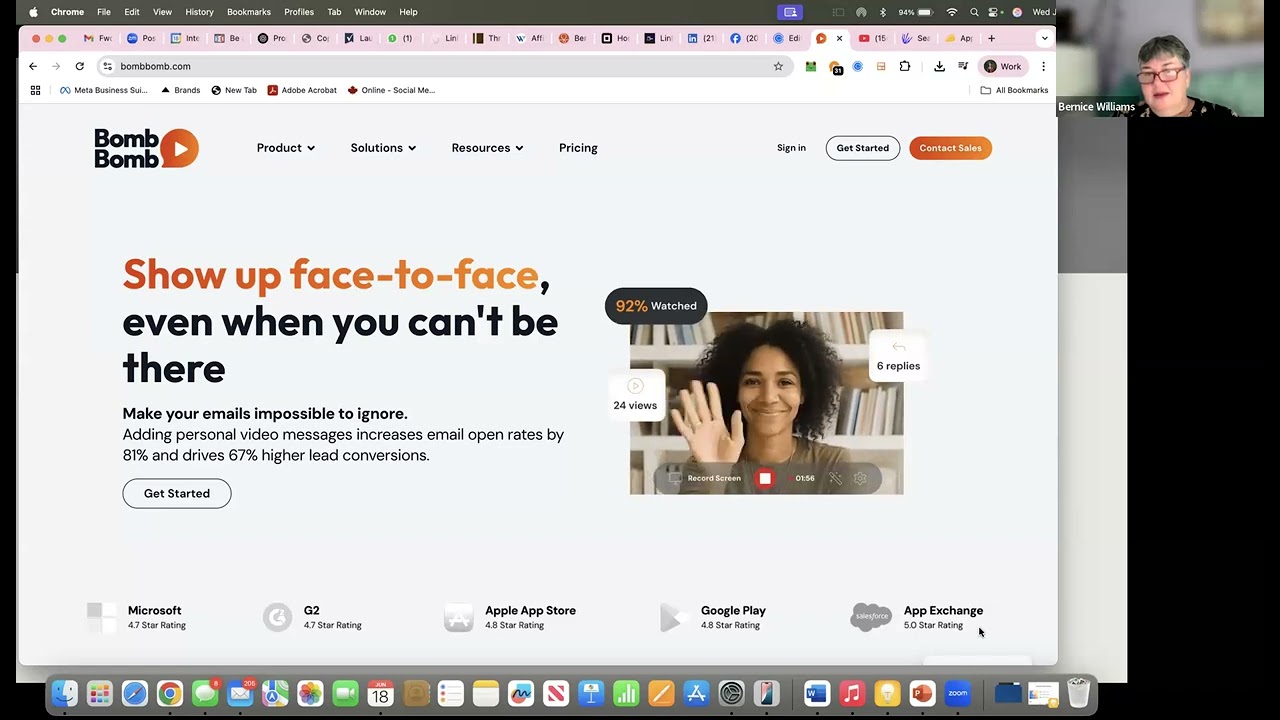Open Music from the Dock
Image resolution: width=1280 pixels, height=720 pixels.
pyautogui.click(x=852, y=693)
